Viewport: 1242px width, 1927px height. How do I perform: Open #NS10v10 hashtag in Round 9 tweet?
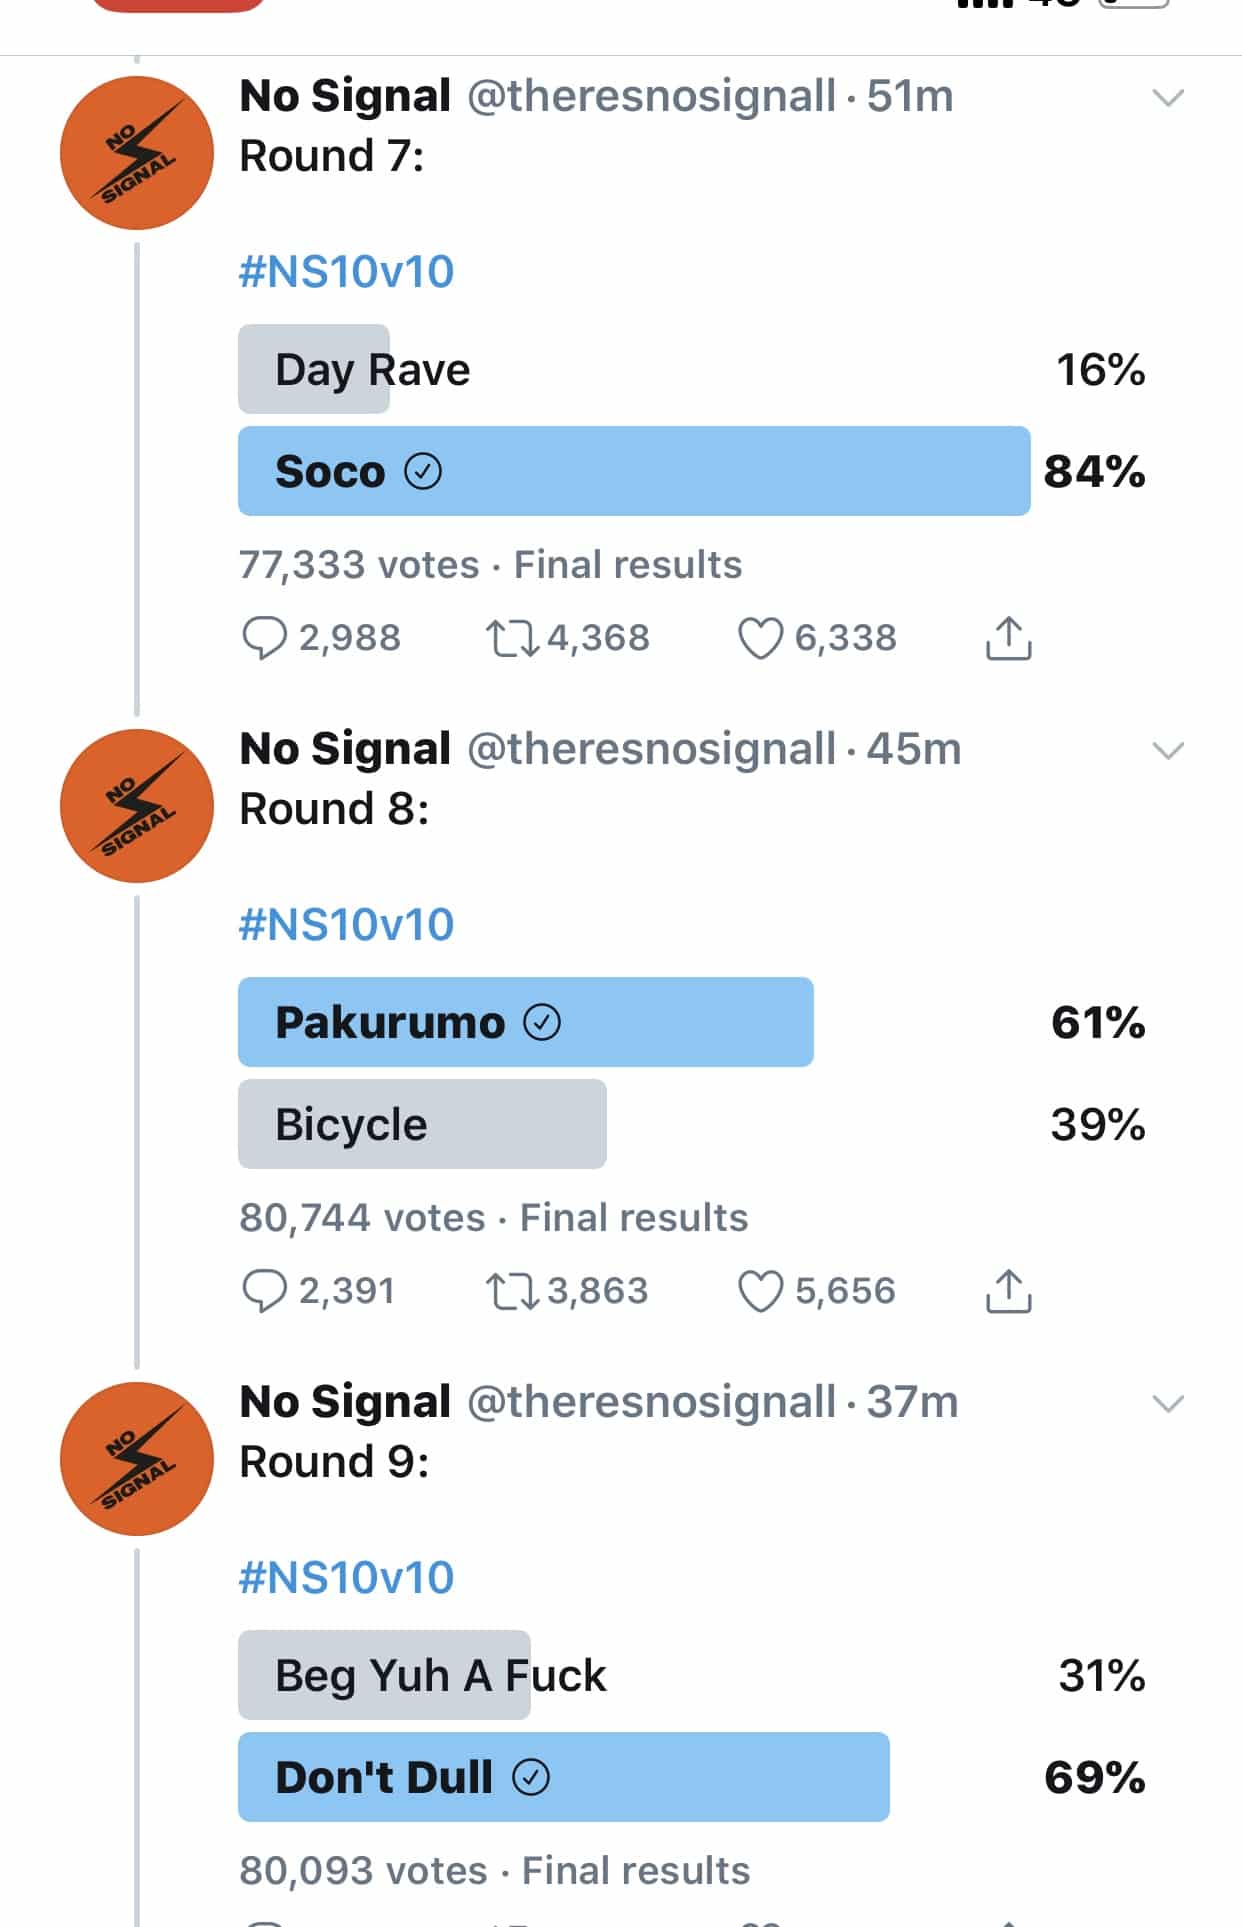(x=346, y=1578)
